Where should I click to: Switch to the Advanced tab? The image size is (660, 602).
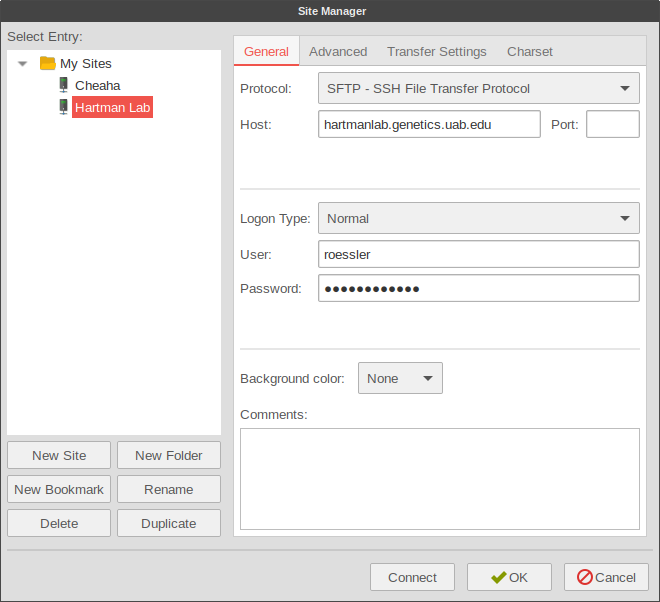338,51
